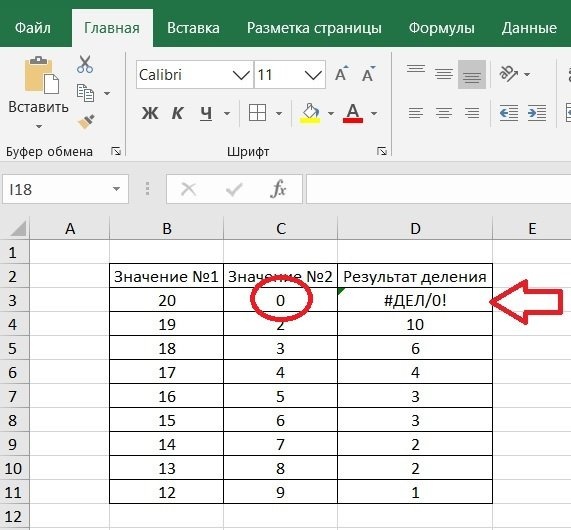
Task: Click the Cut scissors icon
Action: [x=85, y=64]
